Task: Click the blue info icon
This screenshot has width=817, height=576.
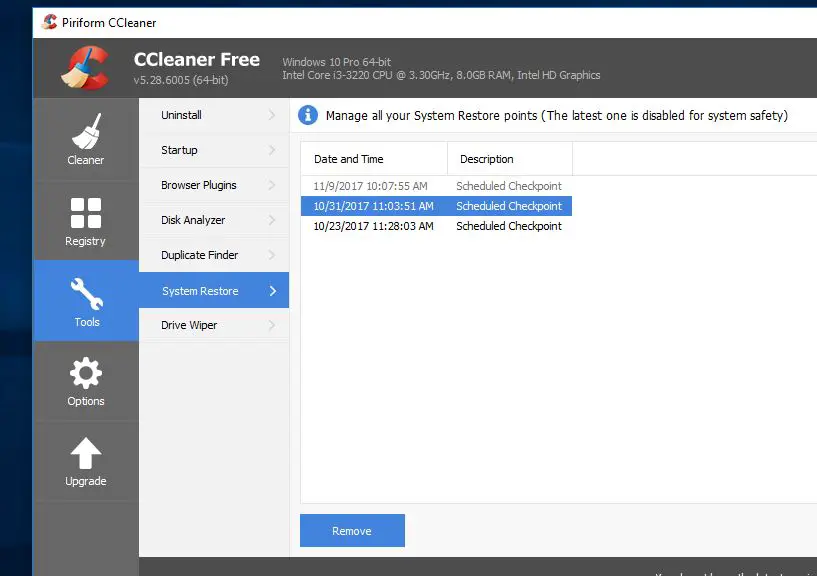Action: click(307, 115)
